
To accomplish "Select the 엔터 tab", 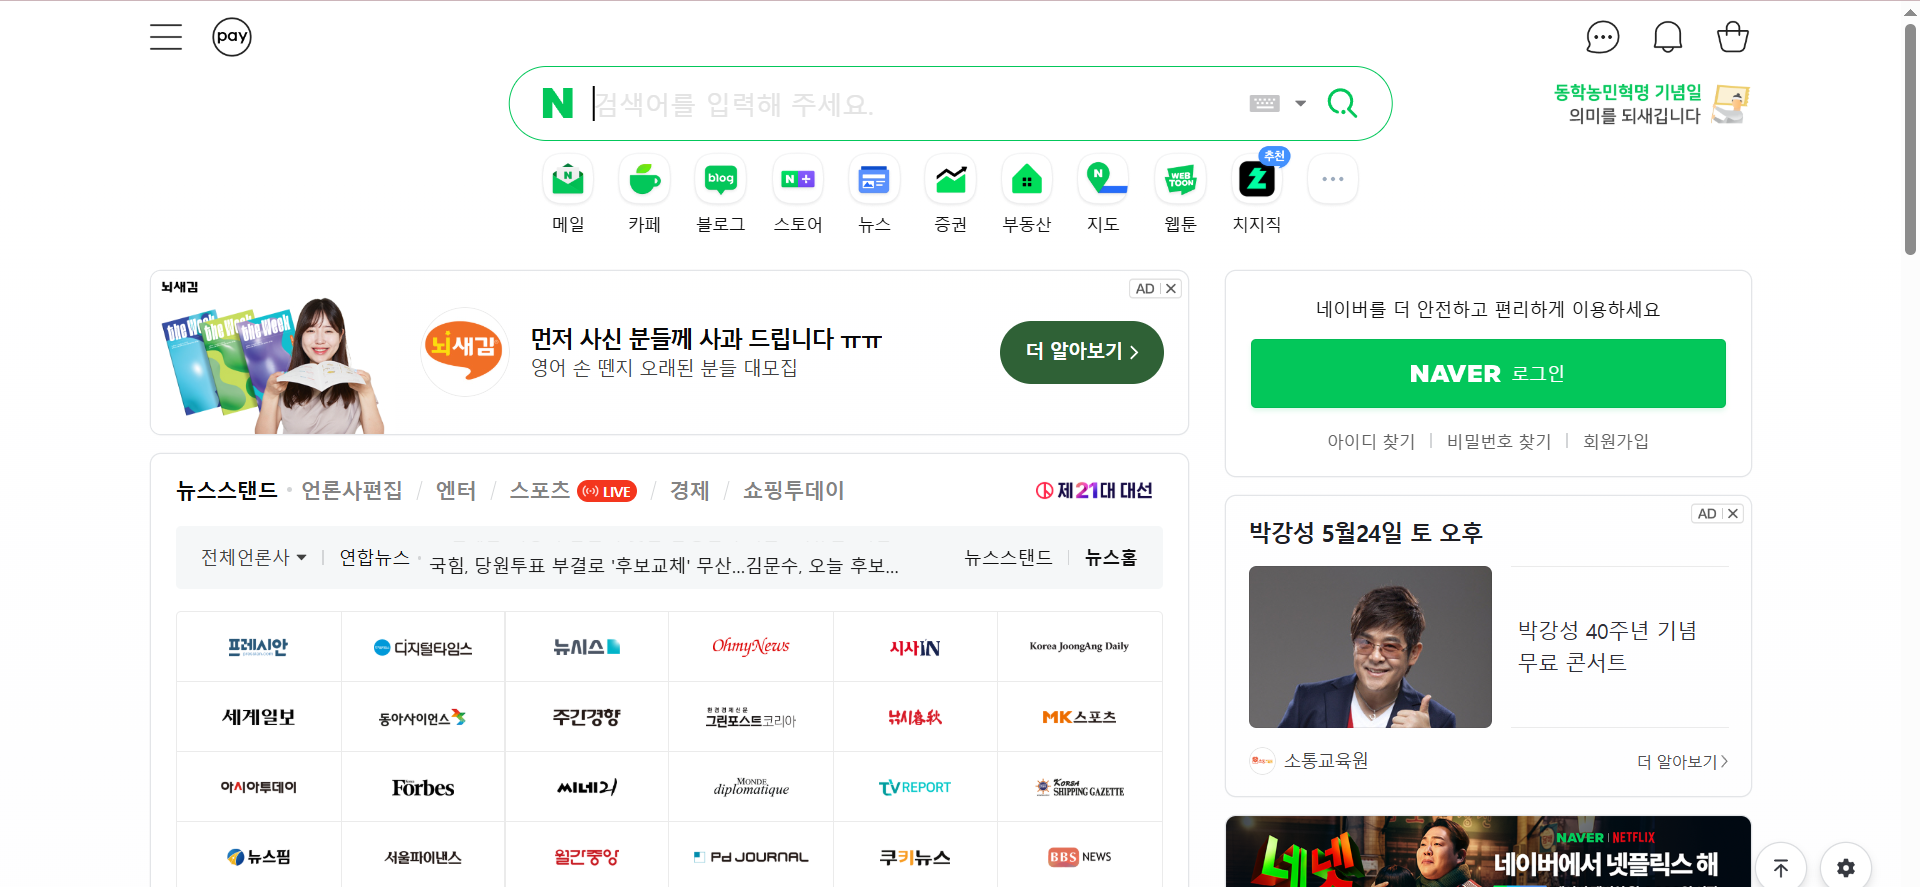I will click(x=456, y=491).
